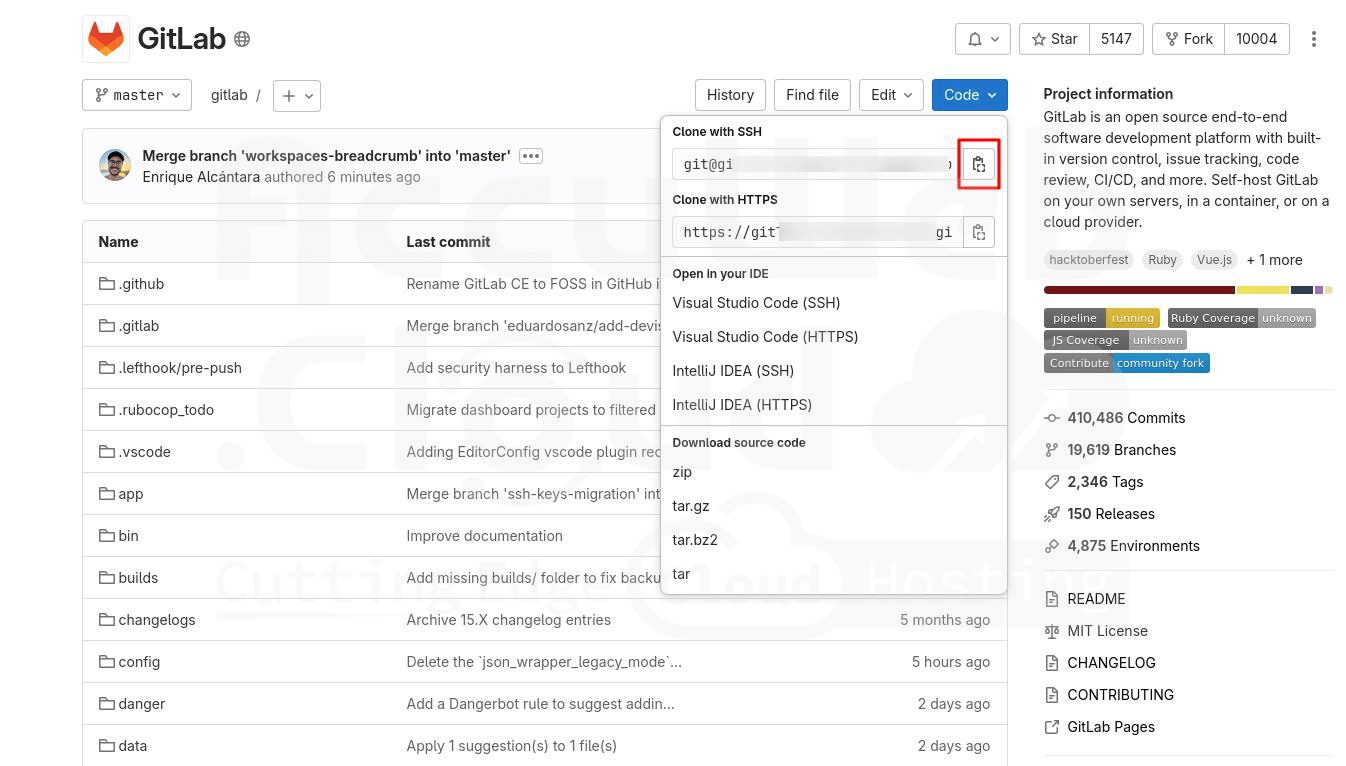Click the environments icon beside 4,875 Environments
The height and width of the screenshot is (766, 1346).
pos(1050,545)
